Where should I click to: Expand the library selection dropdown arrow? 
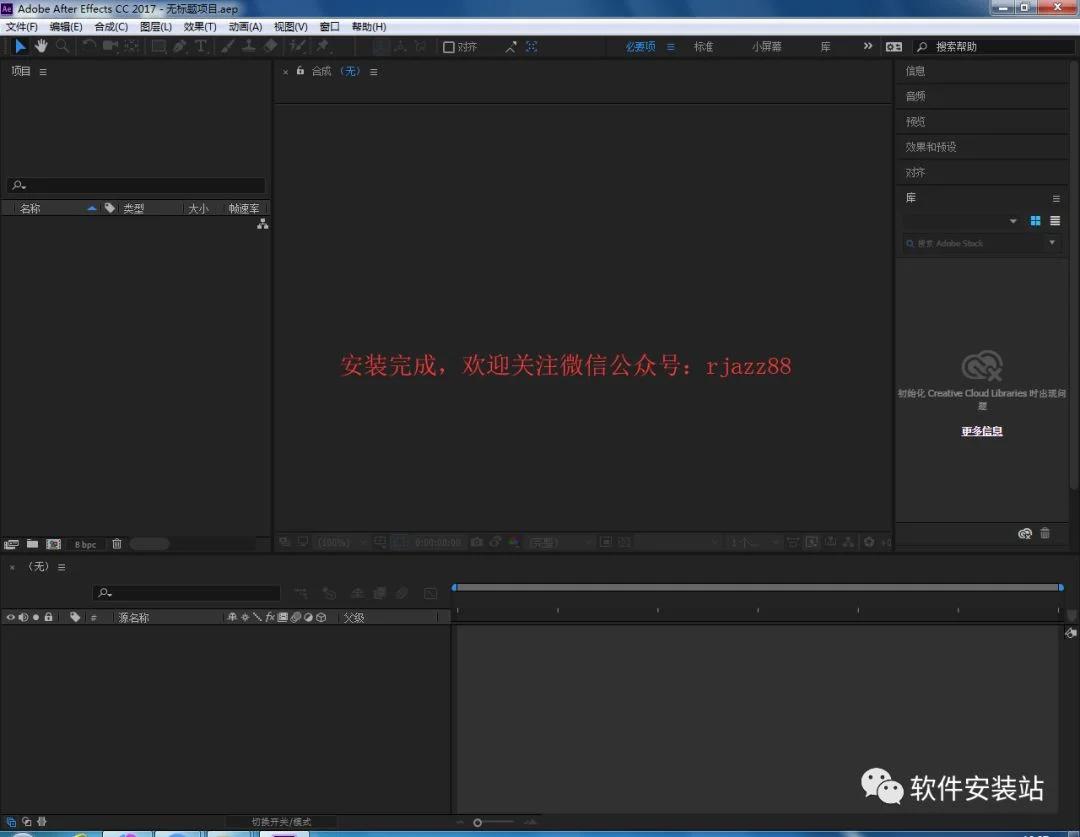pos(1013,221)
